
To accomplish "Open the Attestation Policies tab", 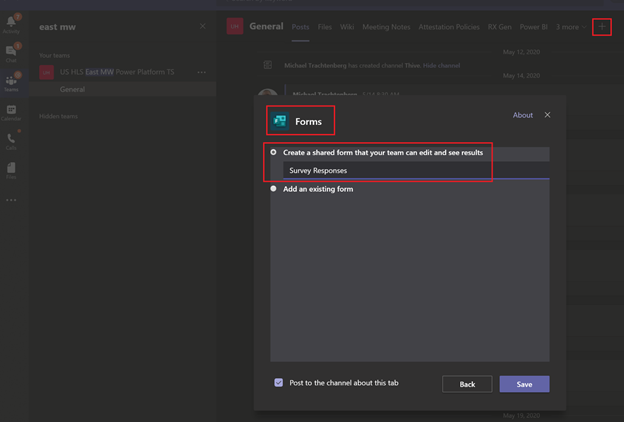I will click(449, 27).
